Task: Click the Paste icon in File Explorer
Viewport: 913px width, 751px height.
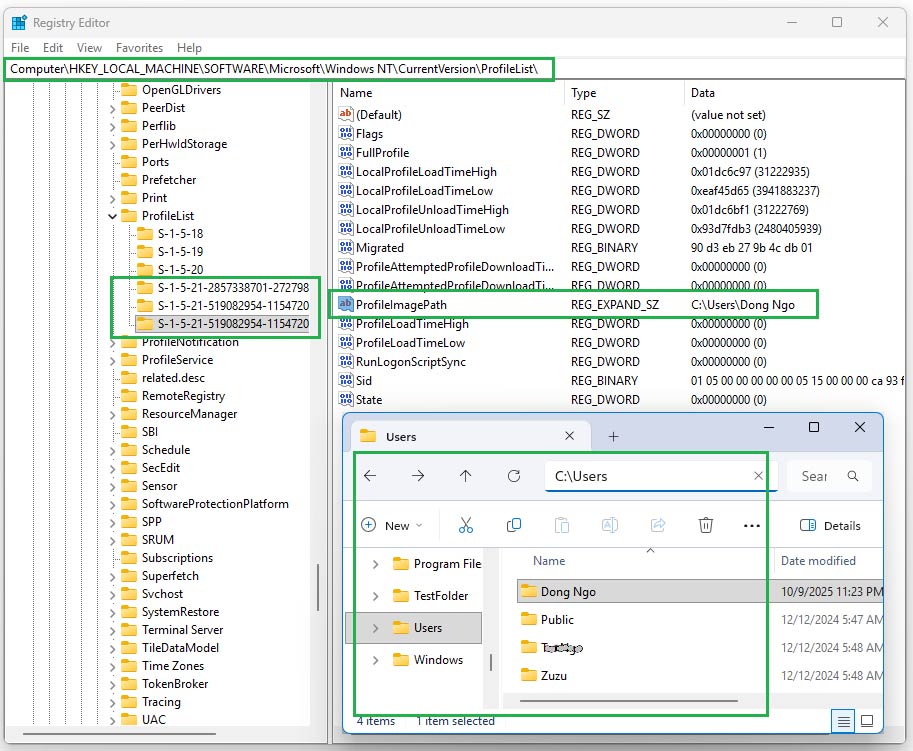Action: click(562, 525)
